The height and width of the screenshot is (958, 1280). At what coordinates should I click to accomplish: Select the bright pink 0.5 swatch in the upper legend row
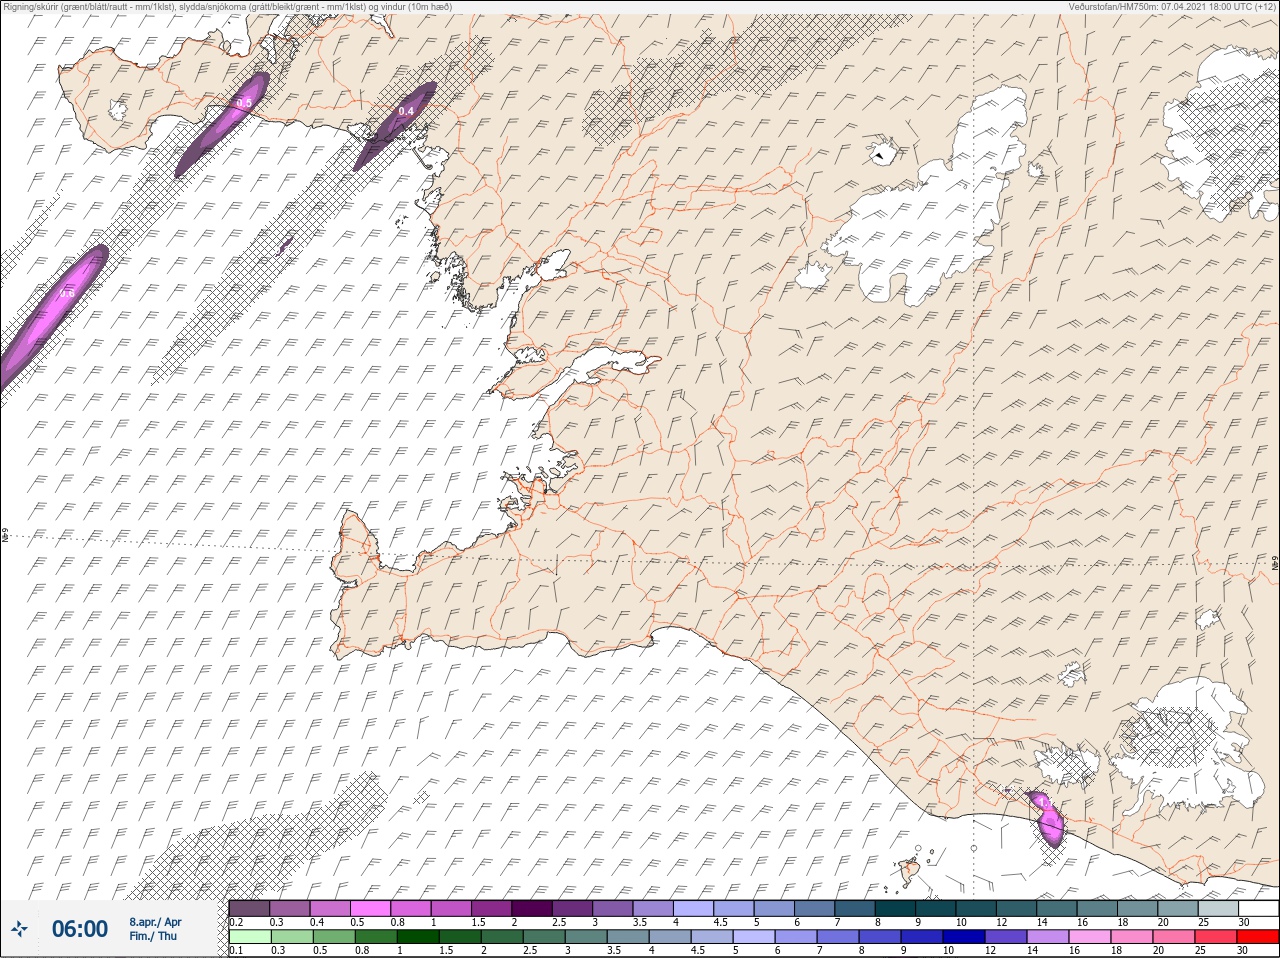tap(372, 908)
